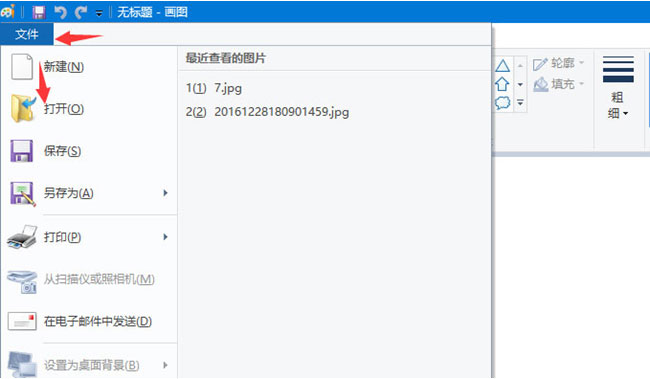Click the Paint application icon in title bar
Screen dimensions: 650x379
(x=8, y=12)
